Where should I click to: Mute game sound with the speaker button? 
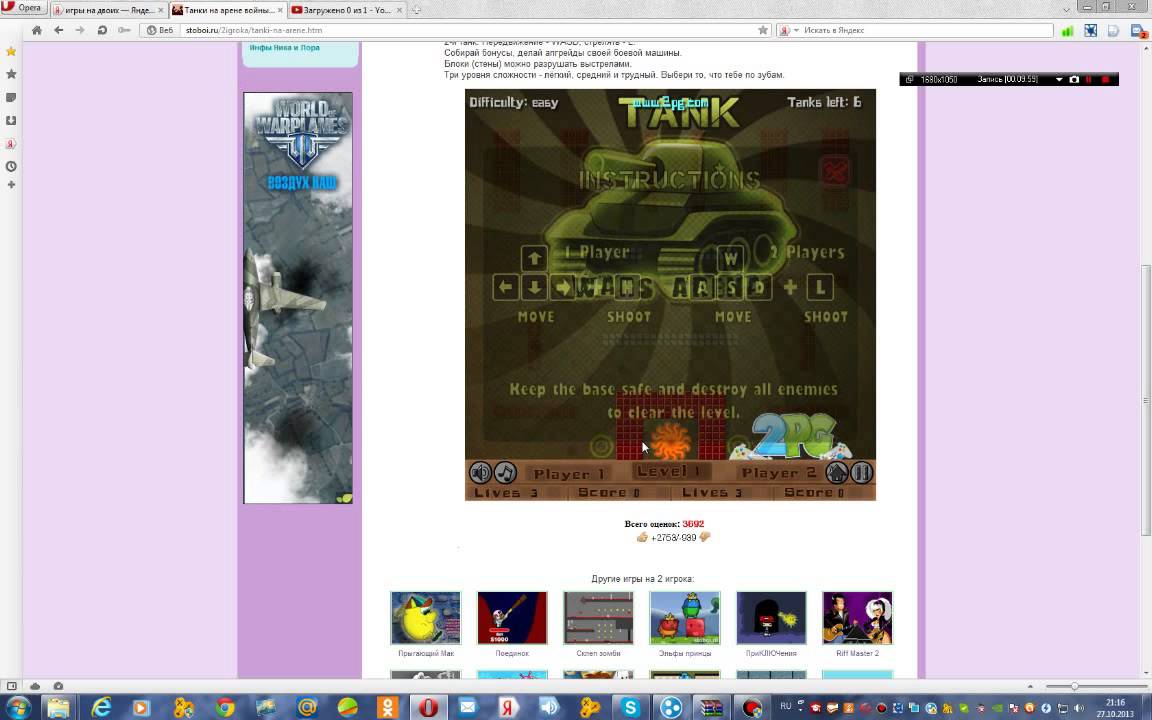pos(480,472)
